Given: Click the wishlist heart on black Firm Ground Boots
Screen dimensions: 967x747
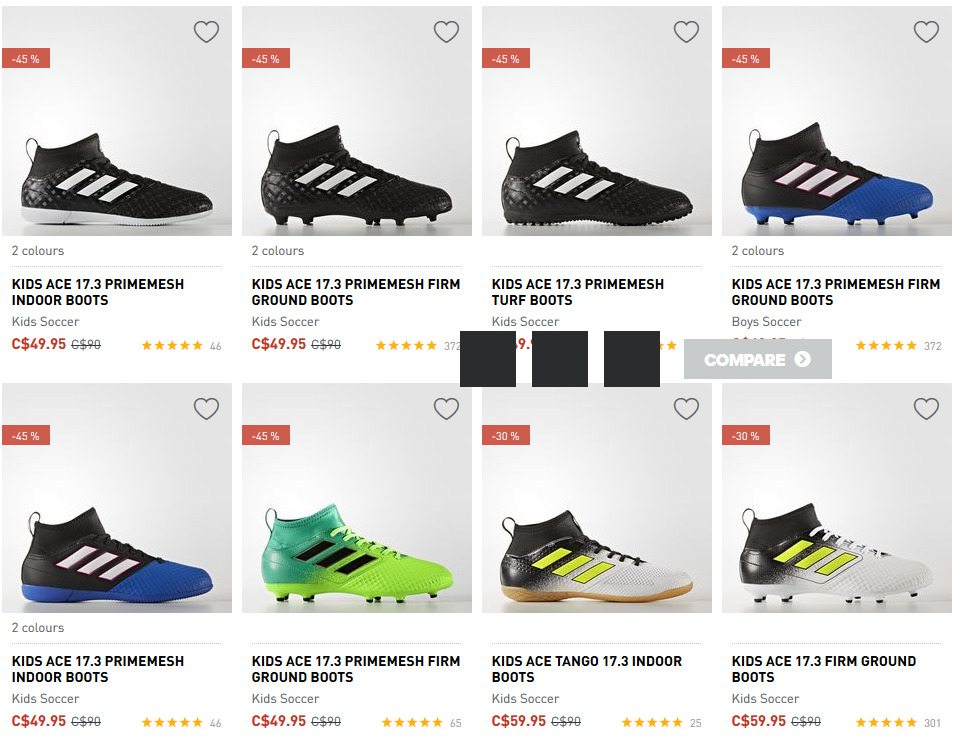Looking at the screenshot, I should coord(446,31).
